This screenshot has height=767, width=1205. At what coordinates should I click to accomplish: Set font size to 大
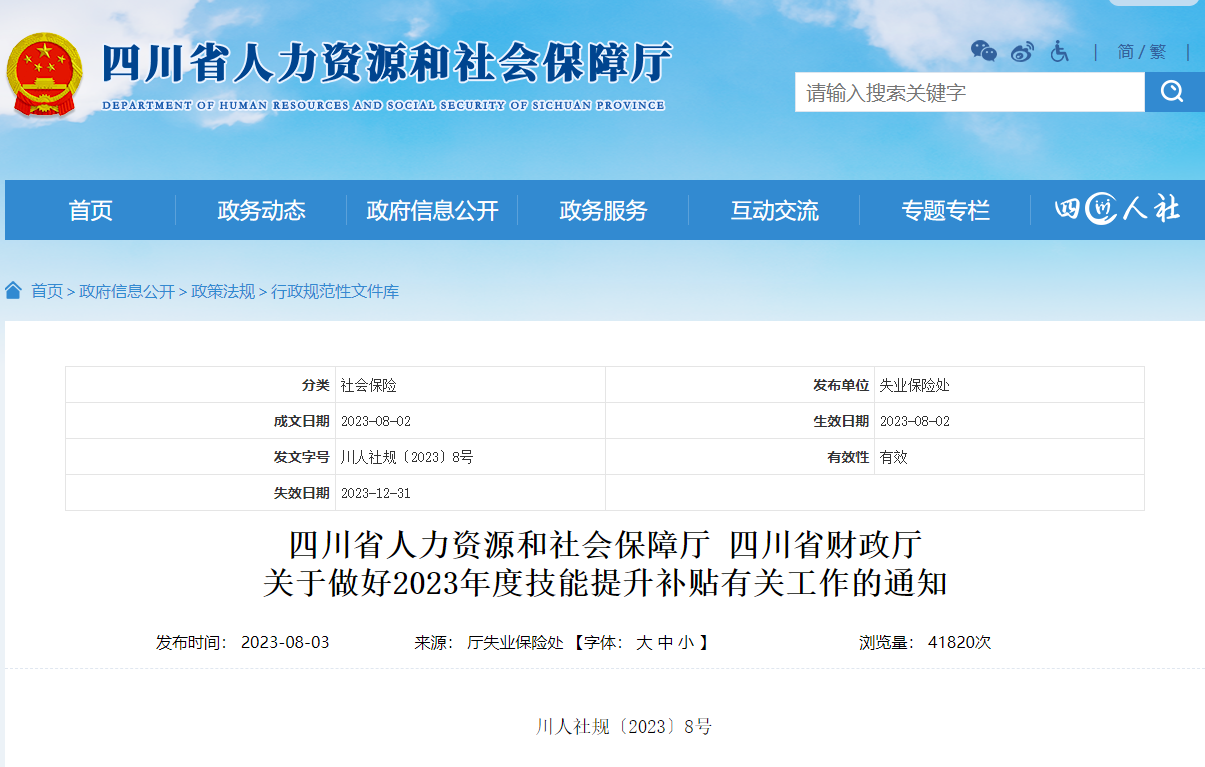644,643
